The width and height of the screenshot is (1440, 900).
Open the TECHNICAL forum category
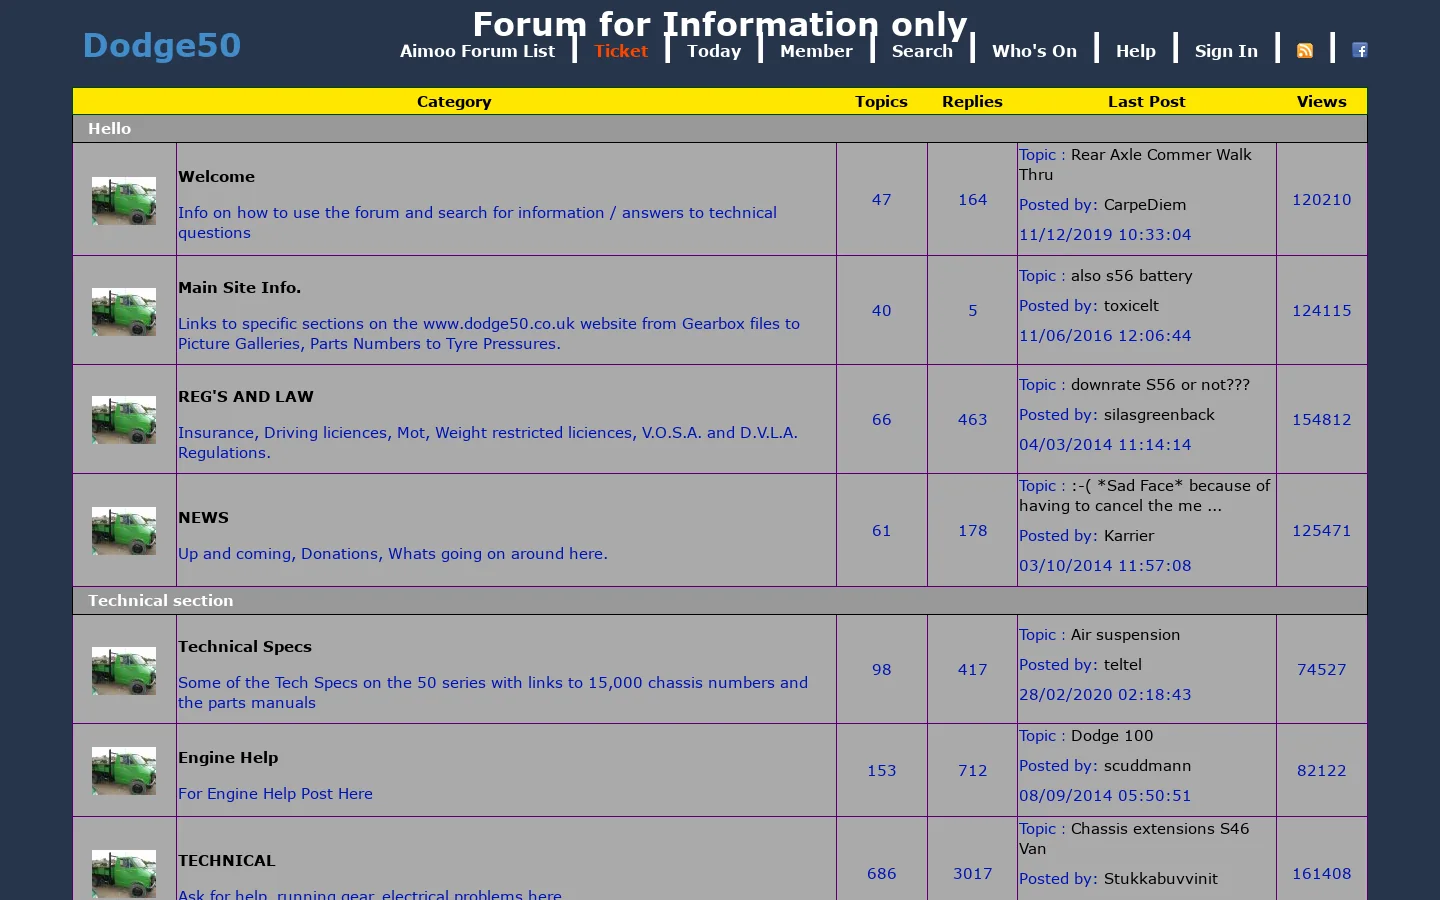[x=227, y=861]
